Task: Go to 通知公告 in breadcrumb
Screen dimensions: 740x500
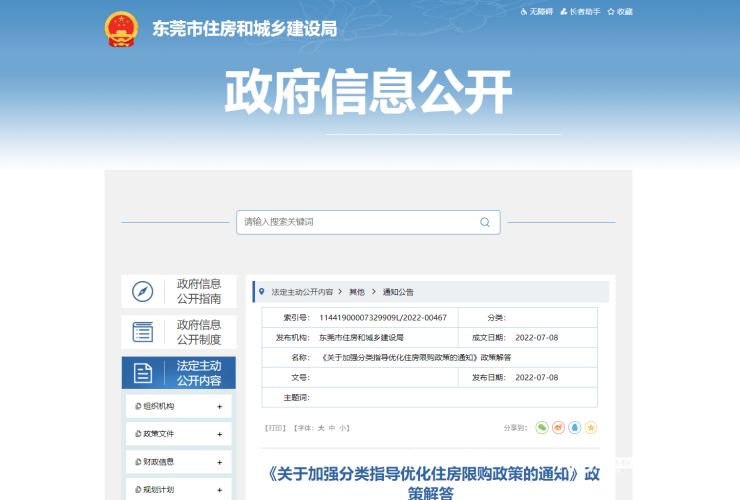Action: (397, 292)
